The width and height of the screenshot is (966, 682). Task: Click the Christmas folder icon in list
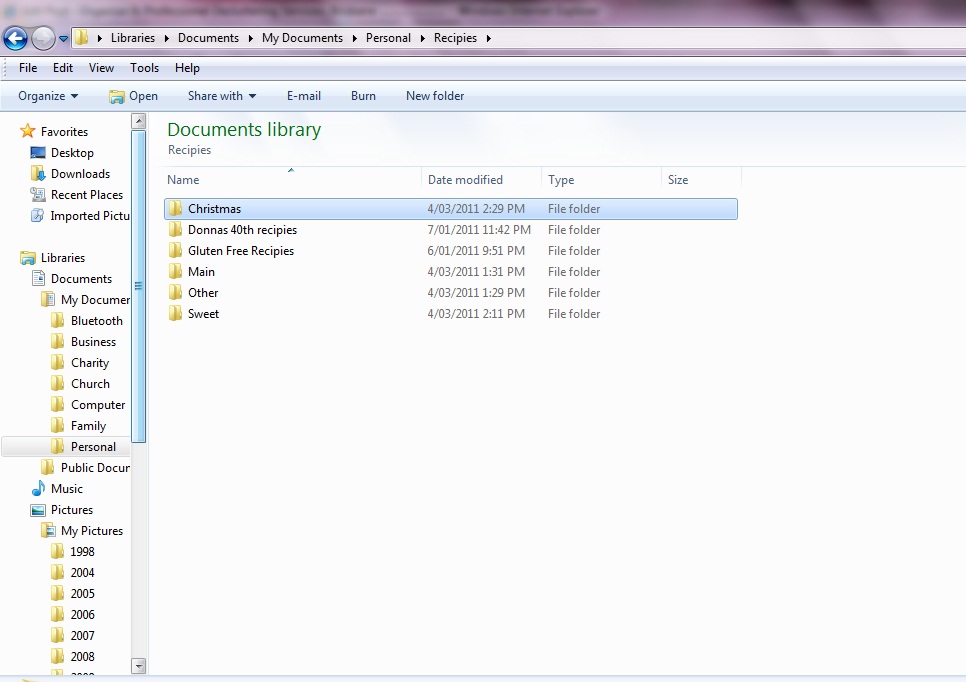pyautogui.click(x=176, y=209)
